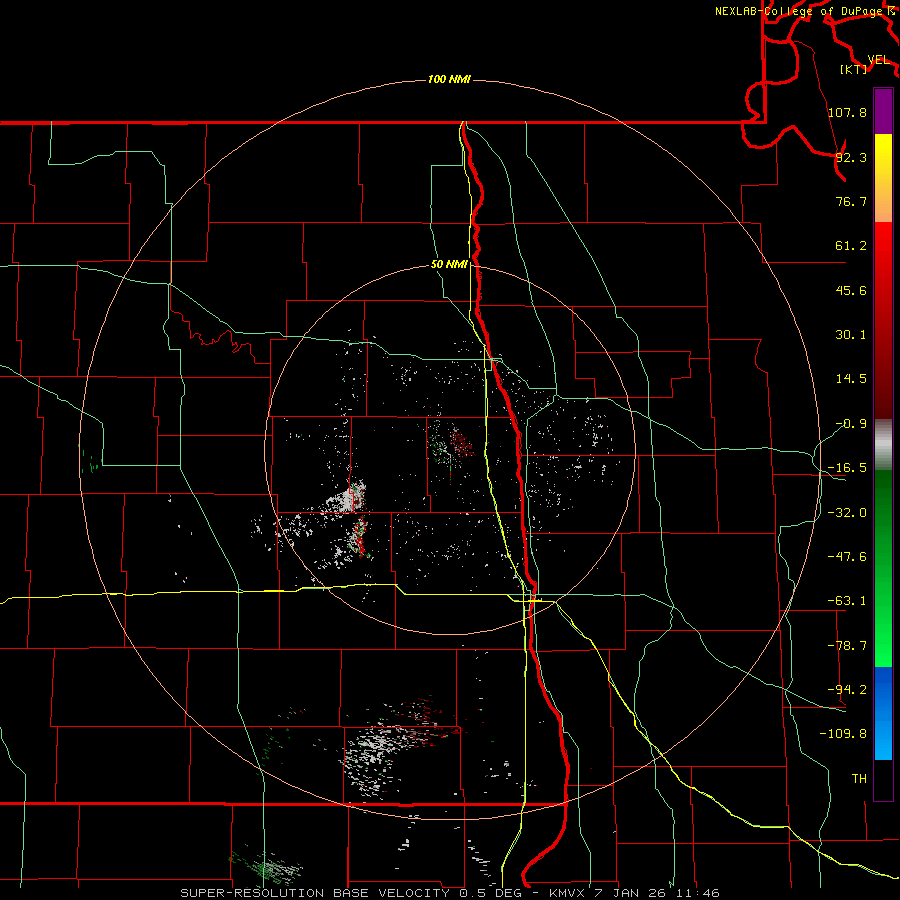
Task: Pick the yellow-orange segment of the color bar
Action: tap(883, 178)
